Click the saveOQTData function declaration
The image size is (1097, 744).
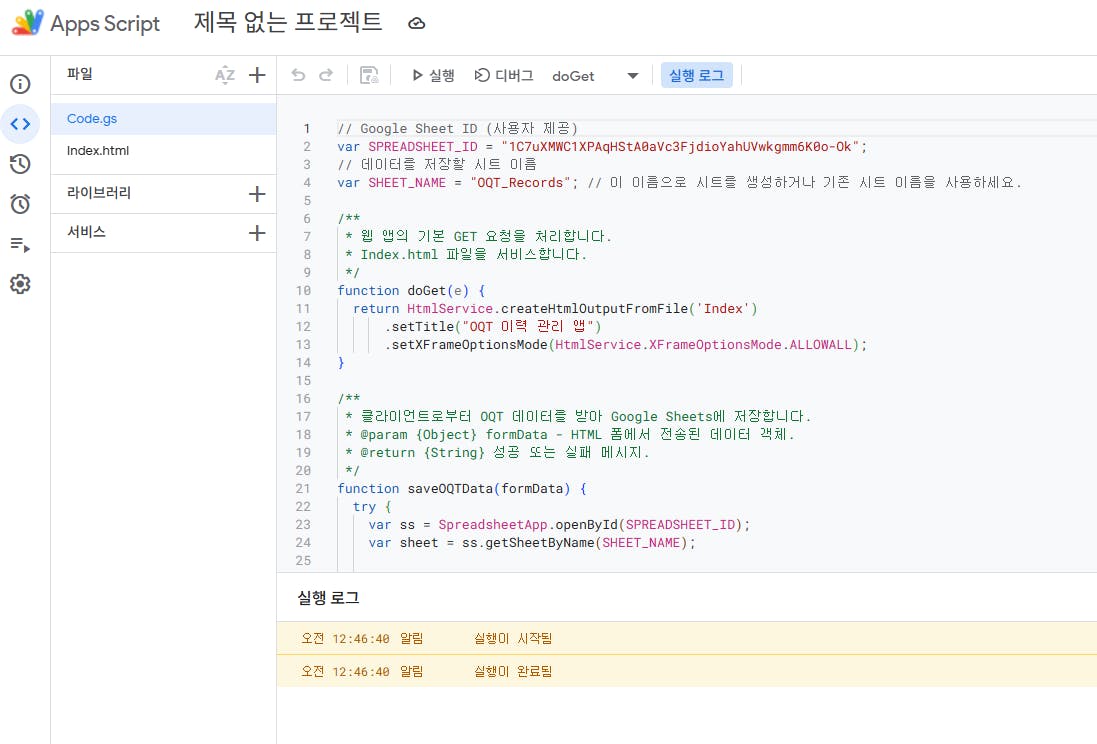coord(462,489)
